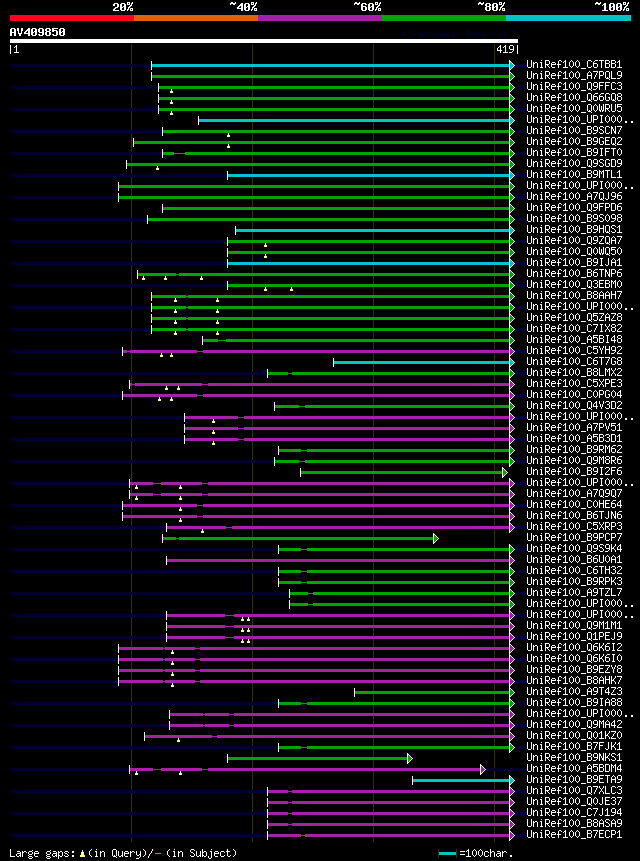Open the UniRef100_Q1PEJ9 entry

(574, 636)
